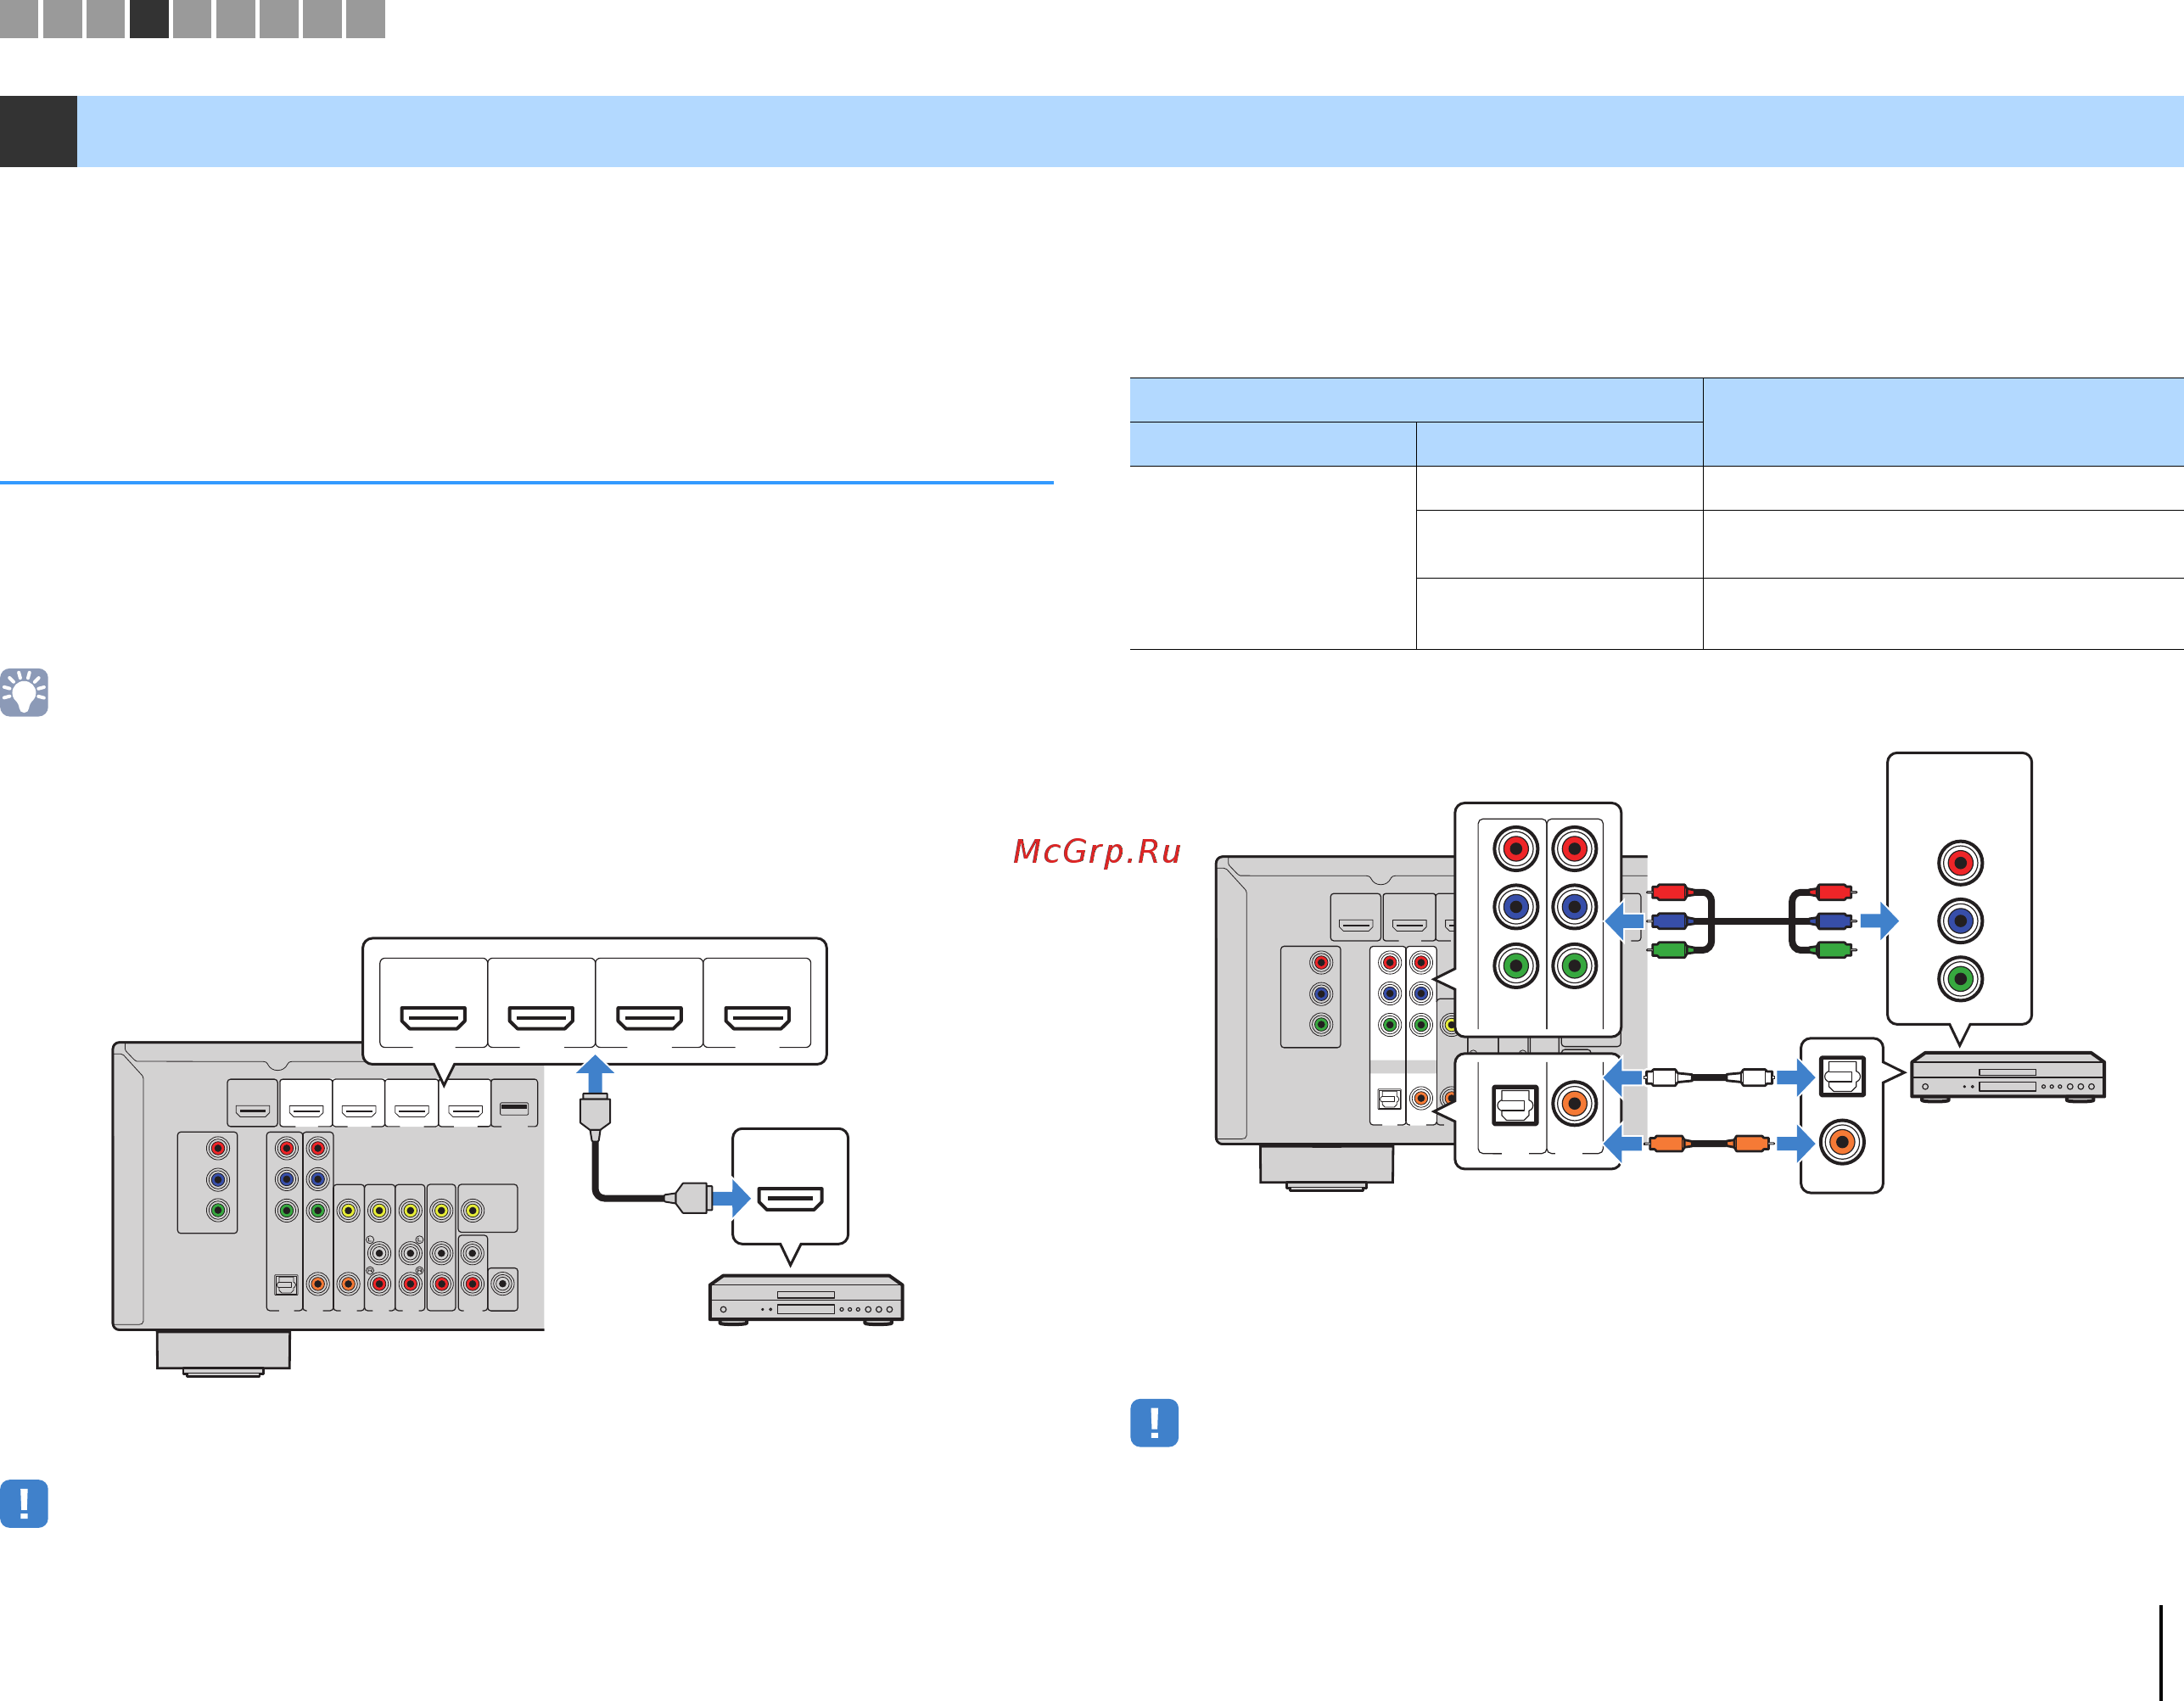Click the right-column blue jack in the enlarged component callout
2184x1701 pixels.
coord(1574,907)
